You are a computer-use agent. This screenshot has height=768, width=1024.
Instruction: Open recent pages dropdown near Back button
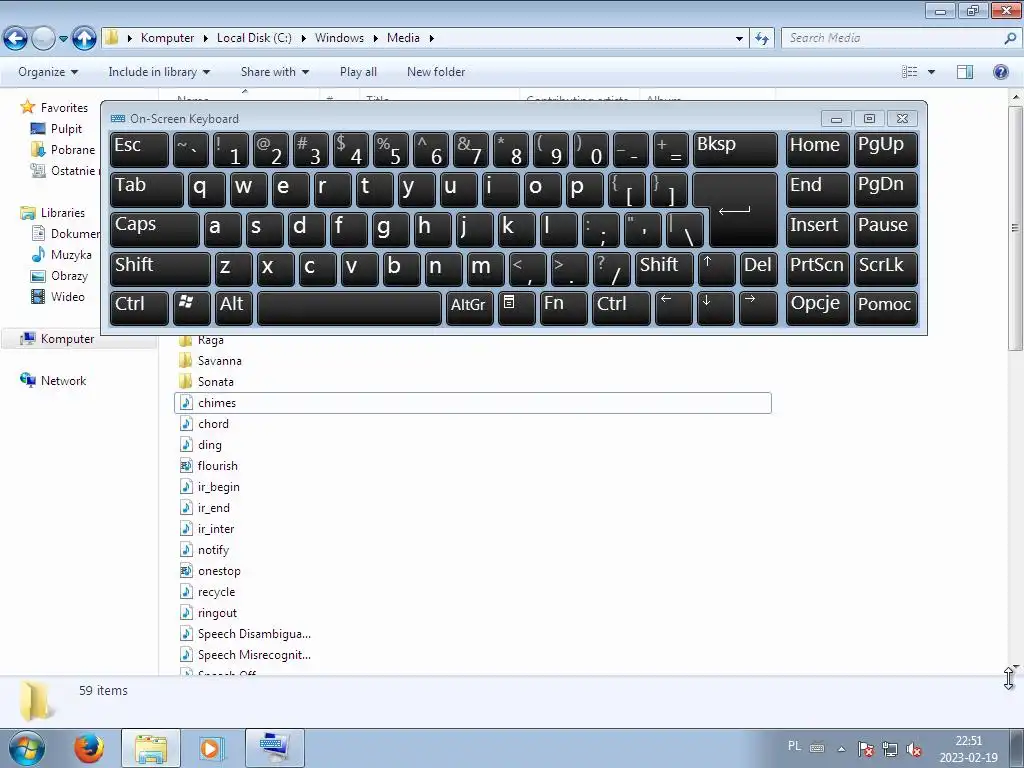pyautogui.click(x=63, y=39)
